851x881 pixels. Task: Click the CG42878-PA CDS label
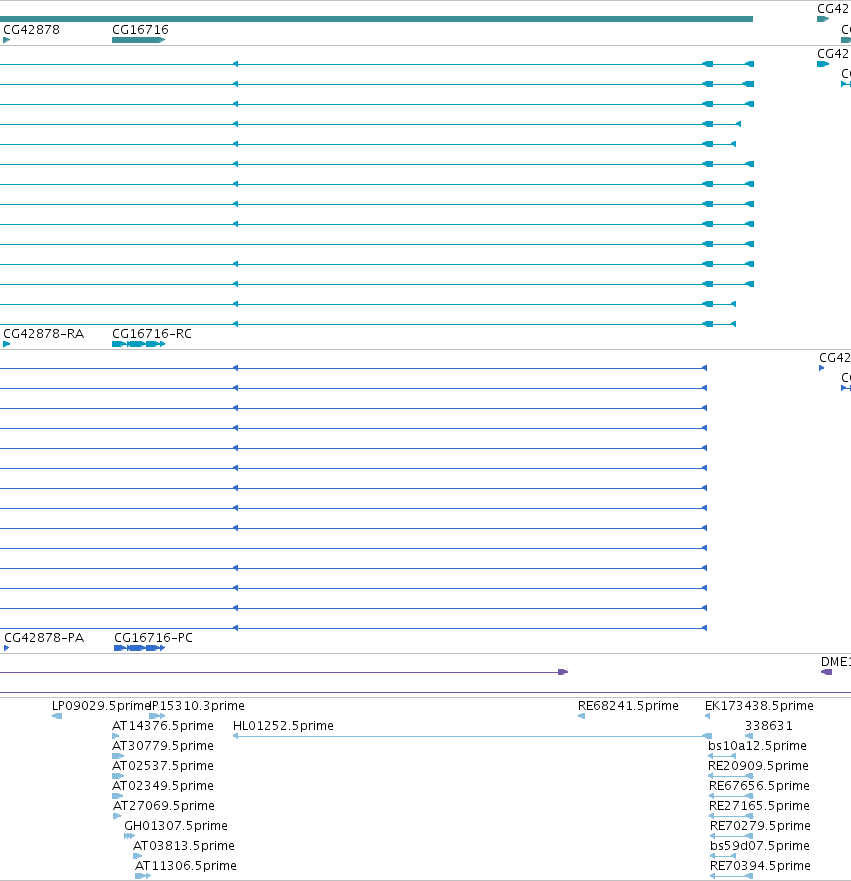[x=44, y=638]
